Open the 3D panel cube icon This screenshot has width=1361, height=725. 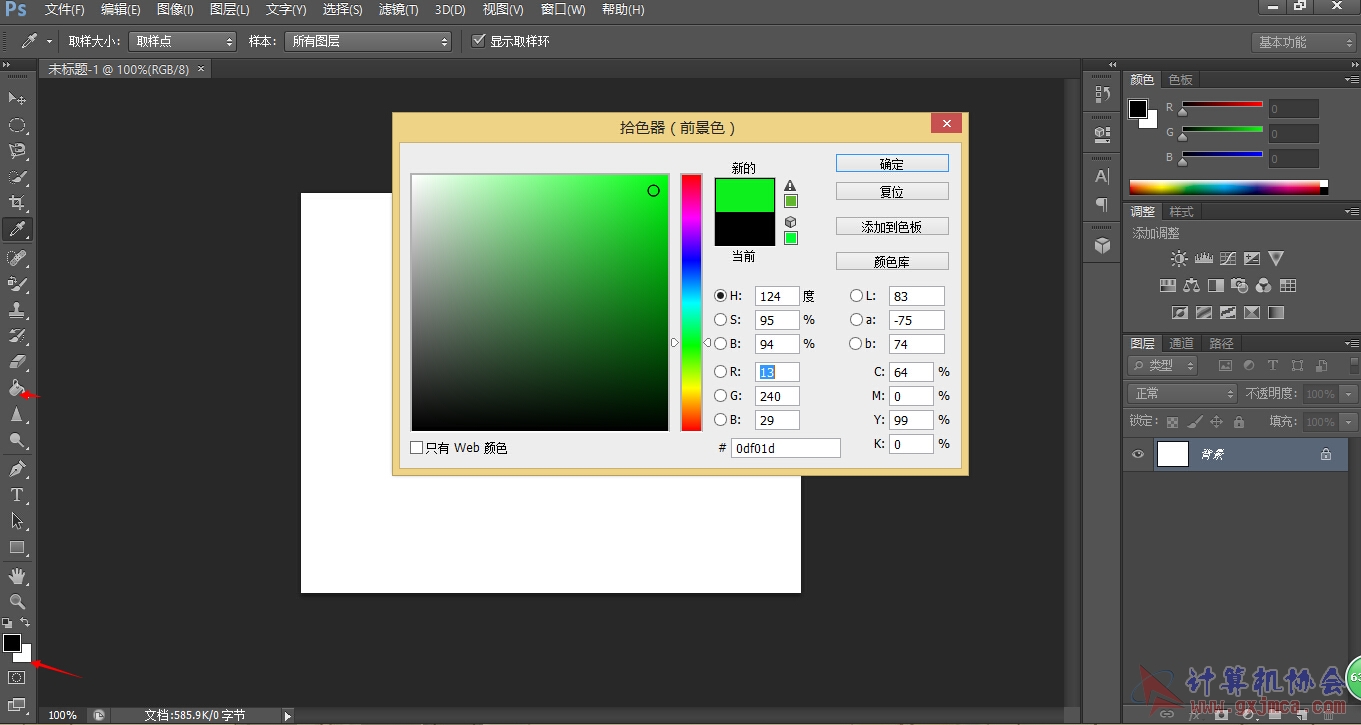click(x=1102, y=244)
